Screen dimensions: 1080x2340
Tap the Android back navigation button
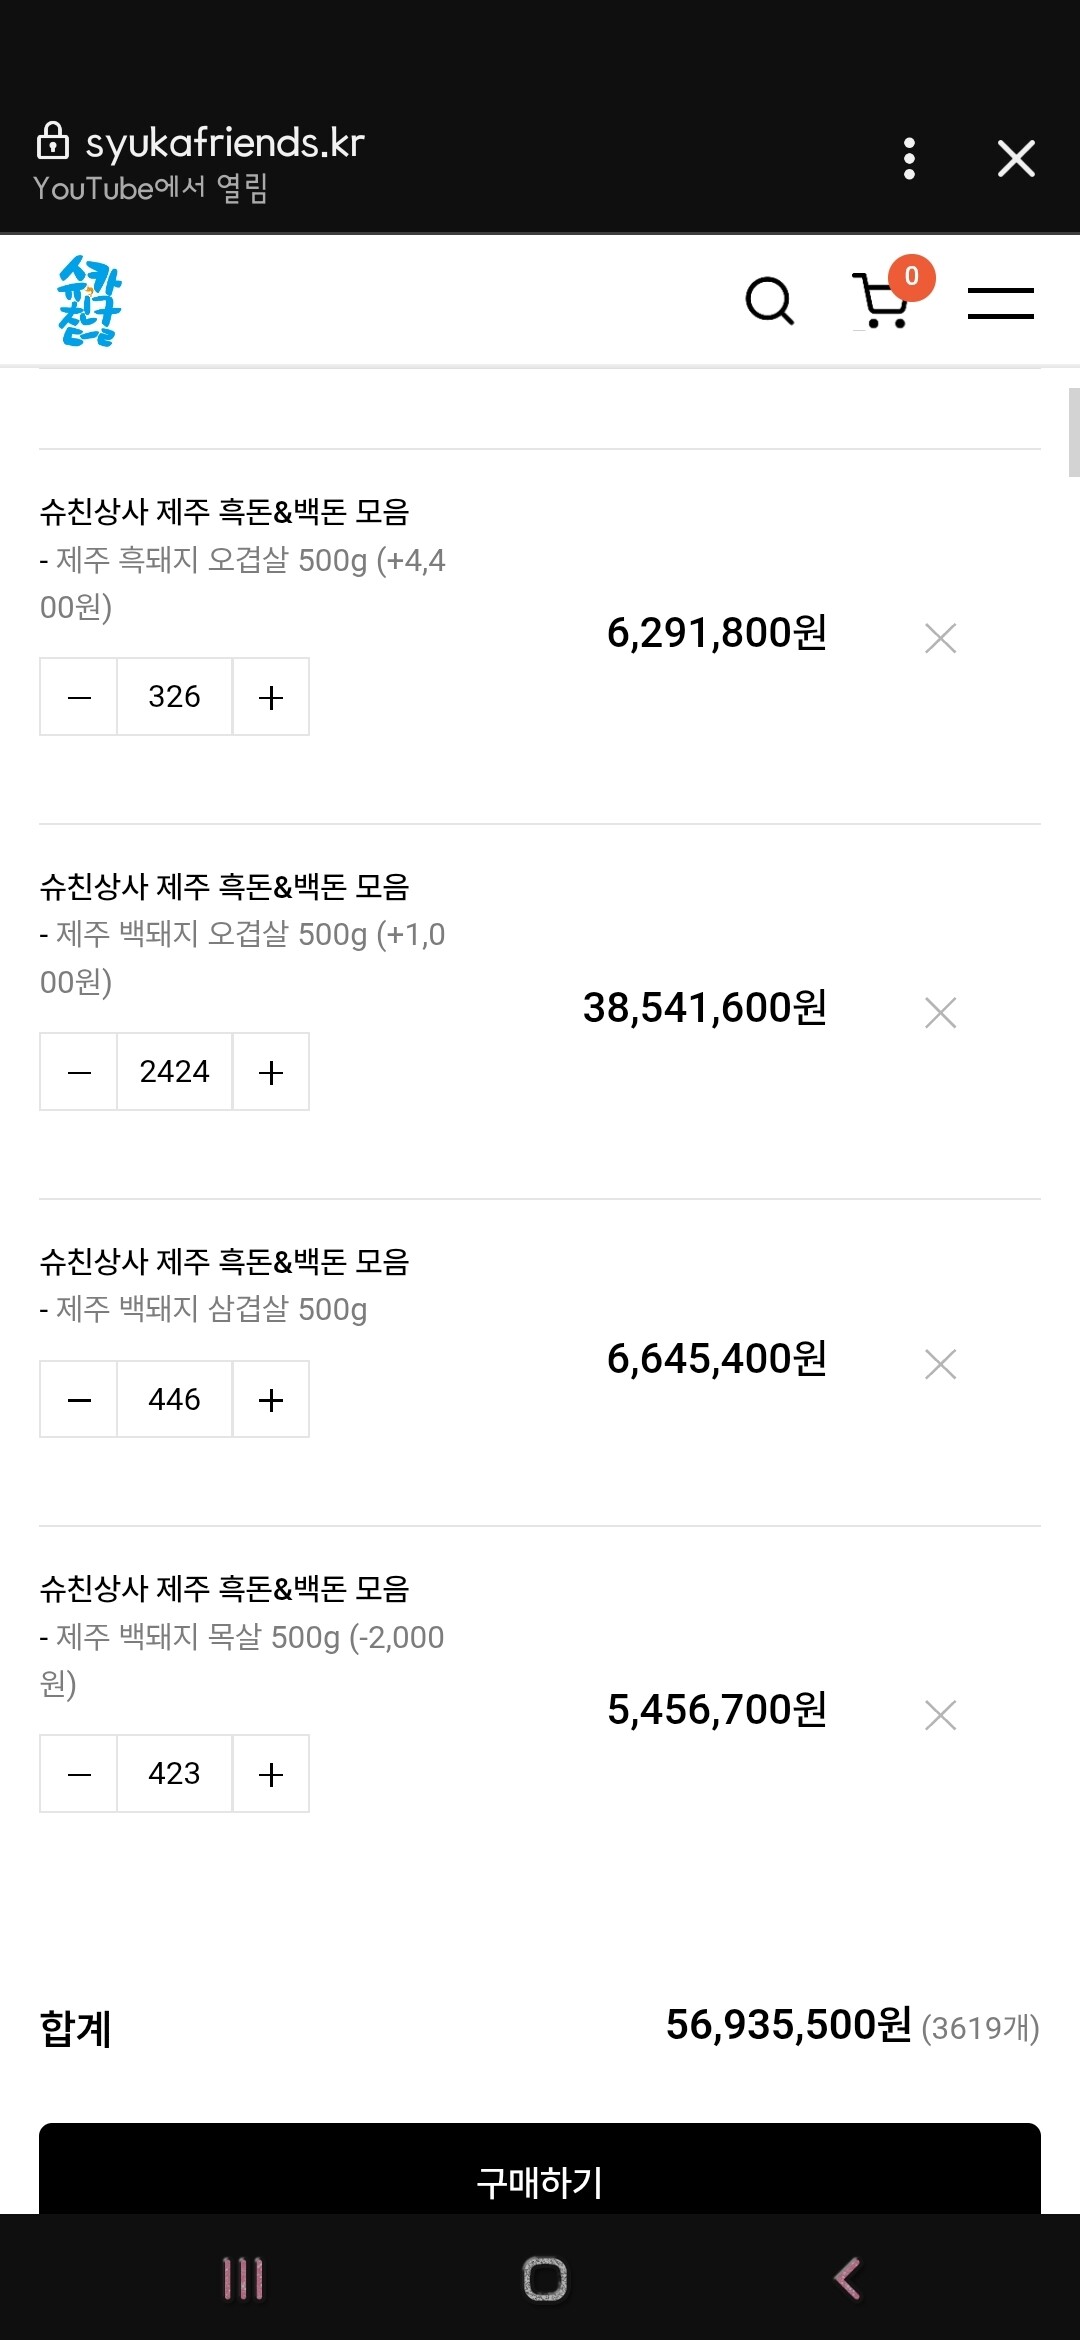pyautogui.click(x=847, y=2279)
